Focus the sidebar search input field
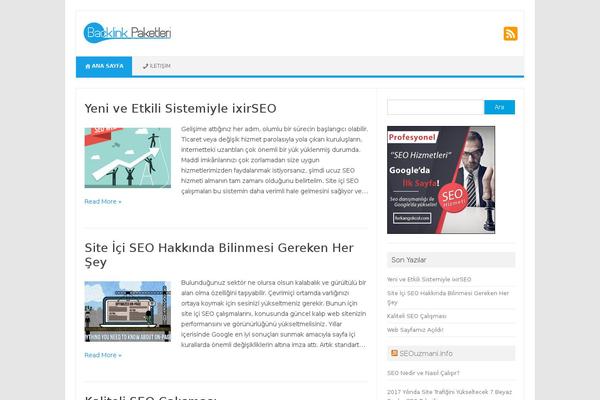Screen dimensions: 600x400 (435, 107)
